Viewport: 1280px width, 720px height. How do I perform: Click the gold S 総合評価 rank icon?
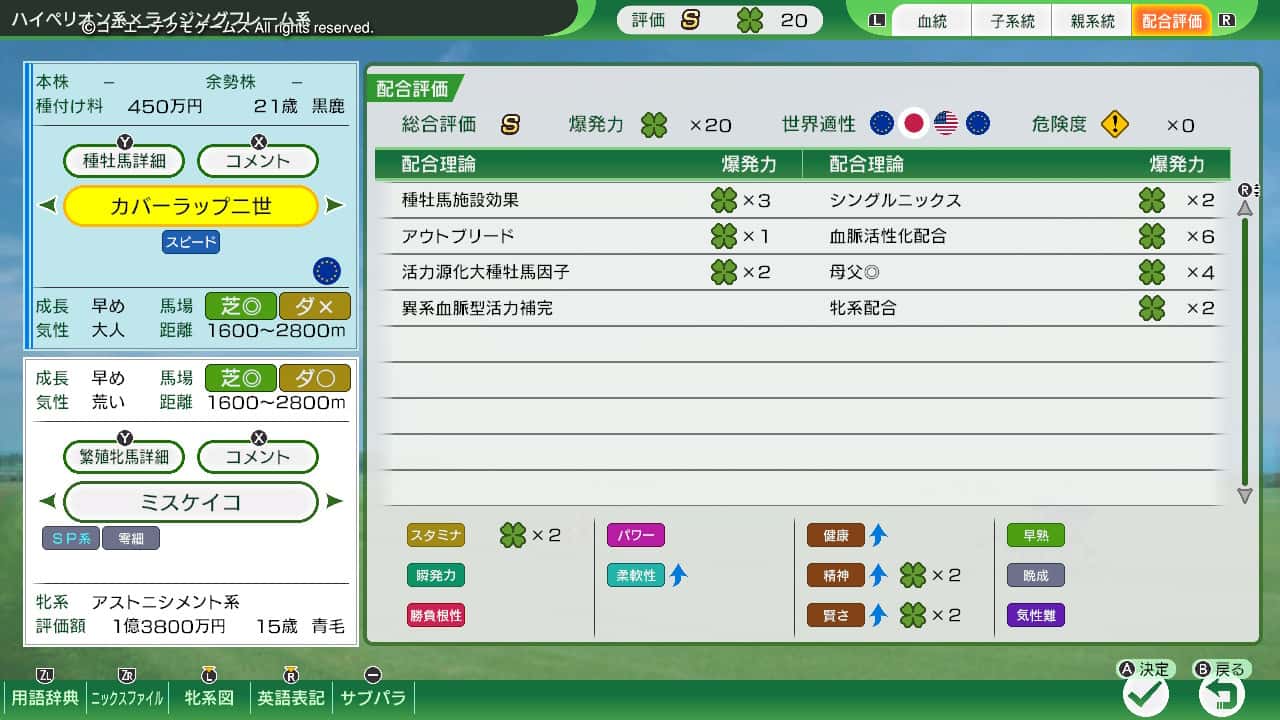tap(510, 125)
